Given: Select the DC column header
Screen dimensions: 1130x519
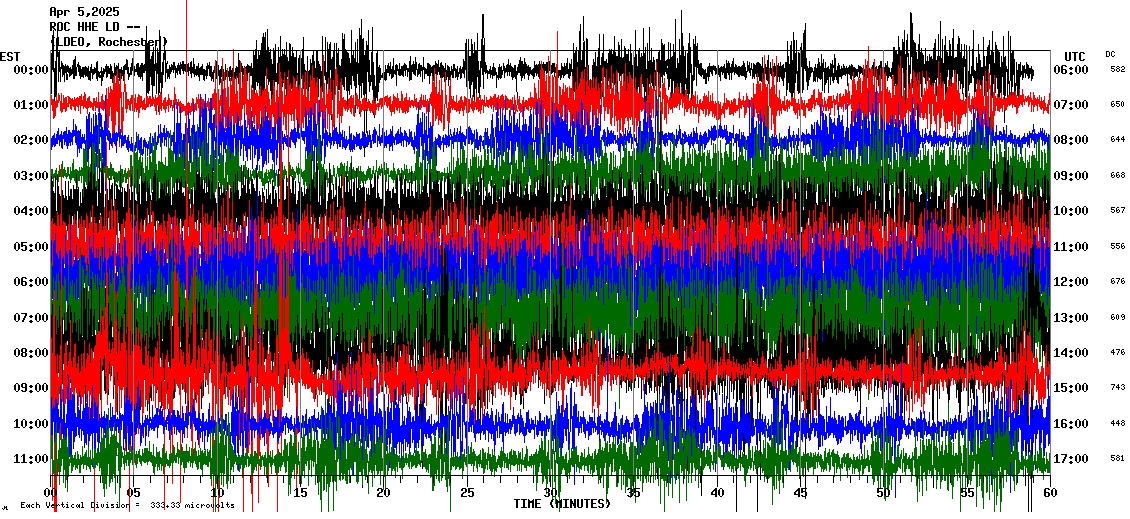Looking at the screenshot, I should (1110, 54).
